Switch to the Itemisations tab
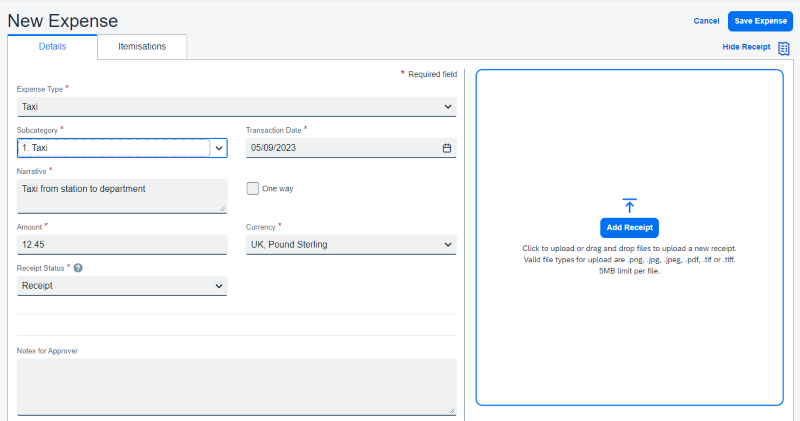This screenshot has height=421, width=800. coord(142,46)
